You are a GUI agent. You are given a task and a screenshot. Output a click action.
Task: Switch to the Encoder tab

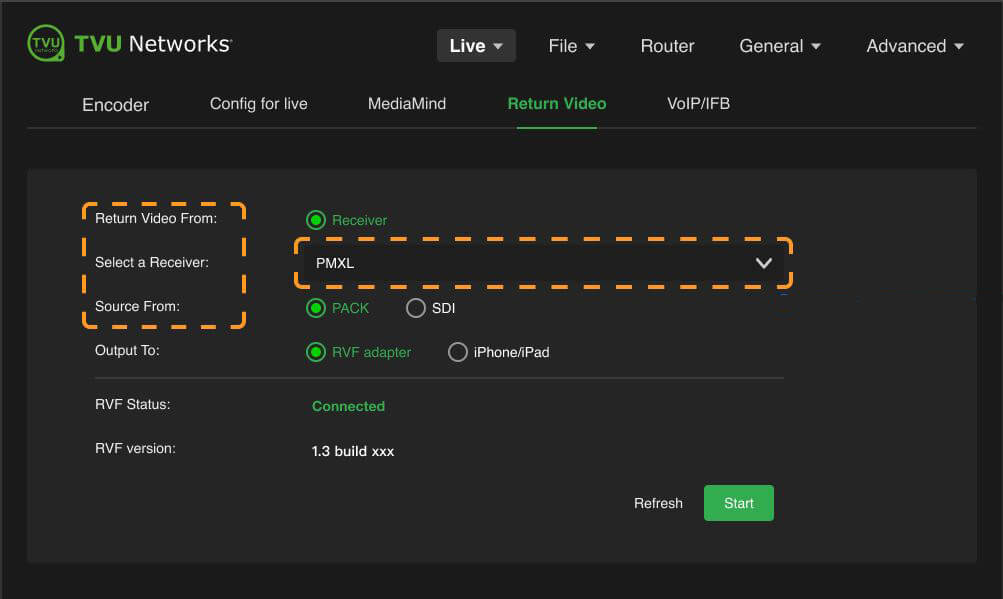point(116,105)
